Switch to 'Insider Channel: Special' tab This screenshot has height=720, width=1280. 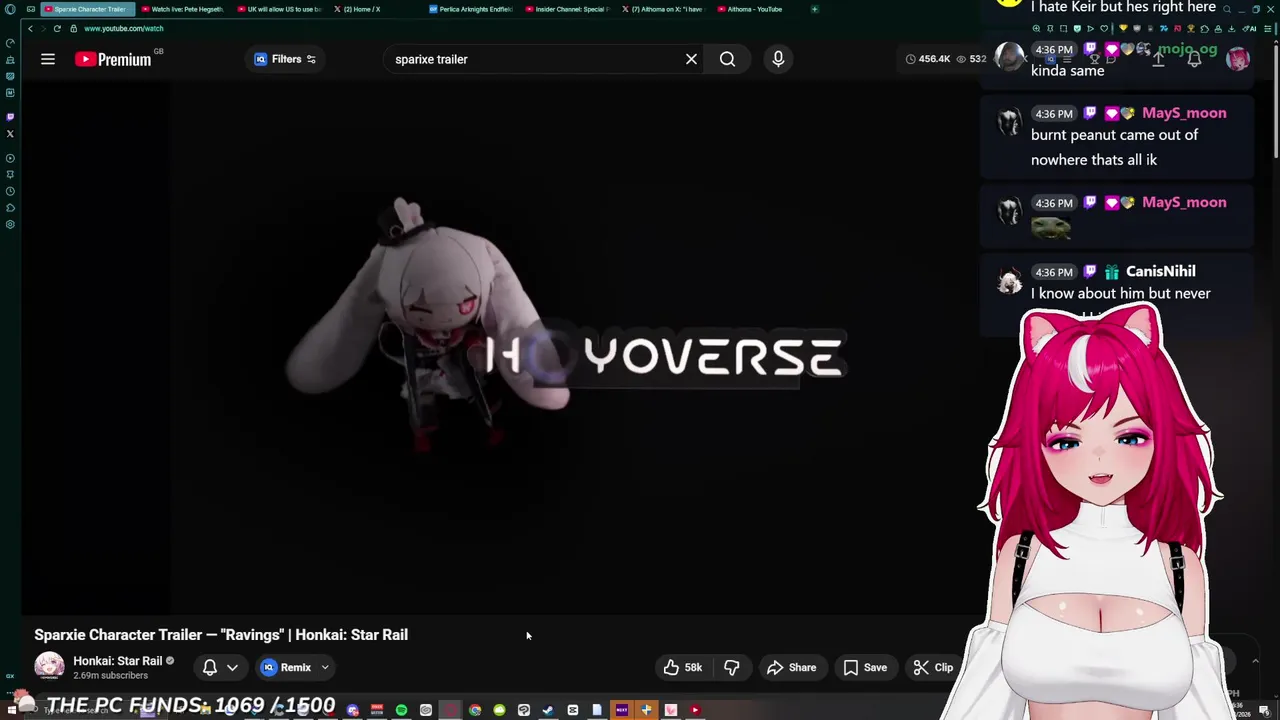570,9
